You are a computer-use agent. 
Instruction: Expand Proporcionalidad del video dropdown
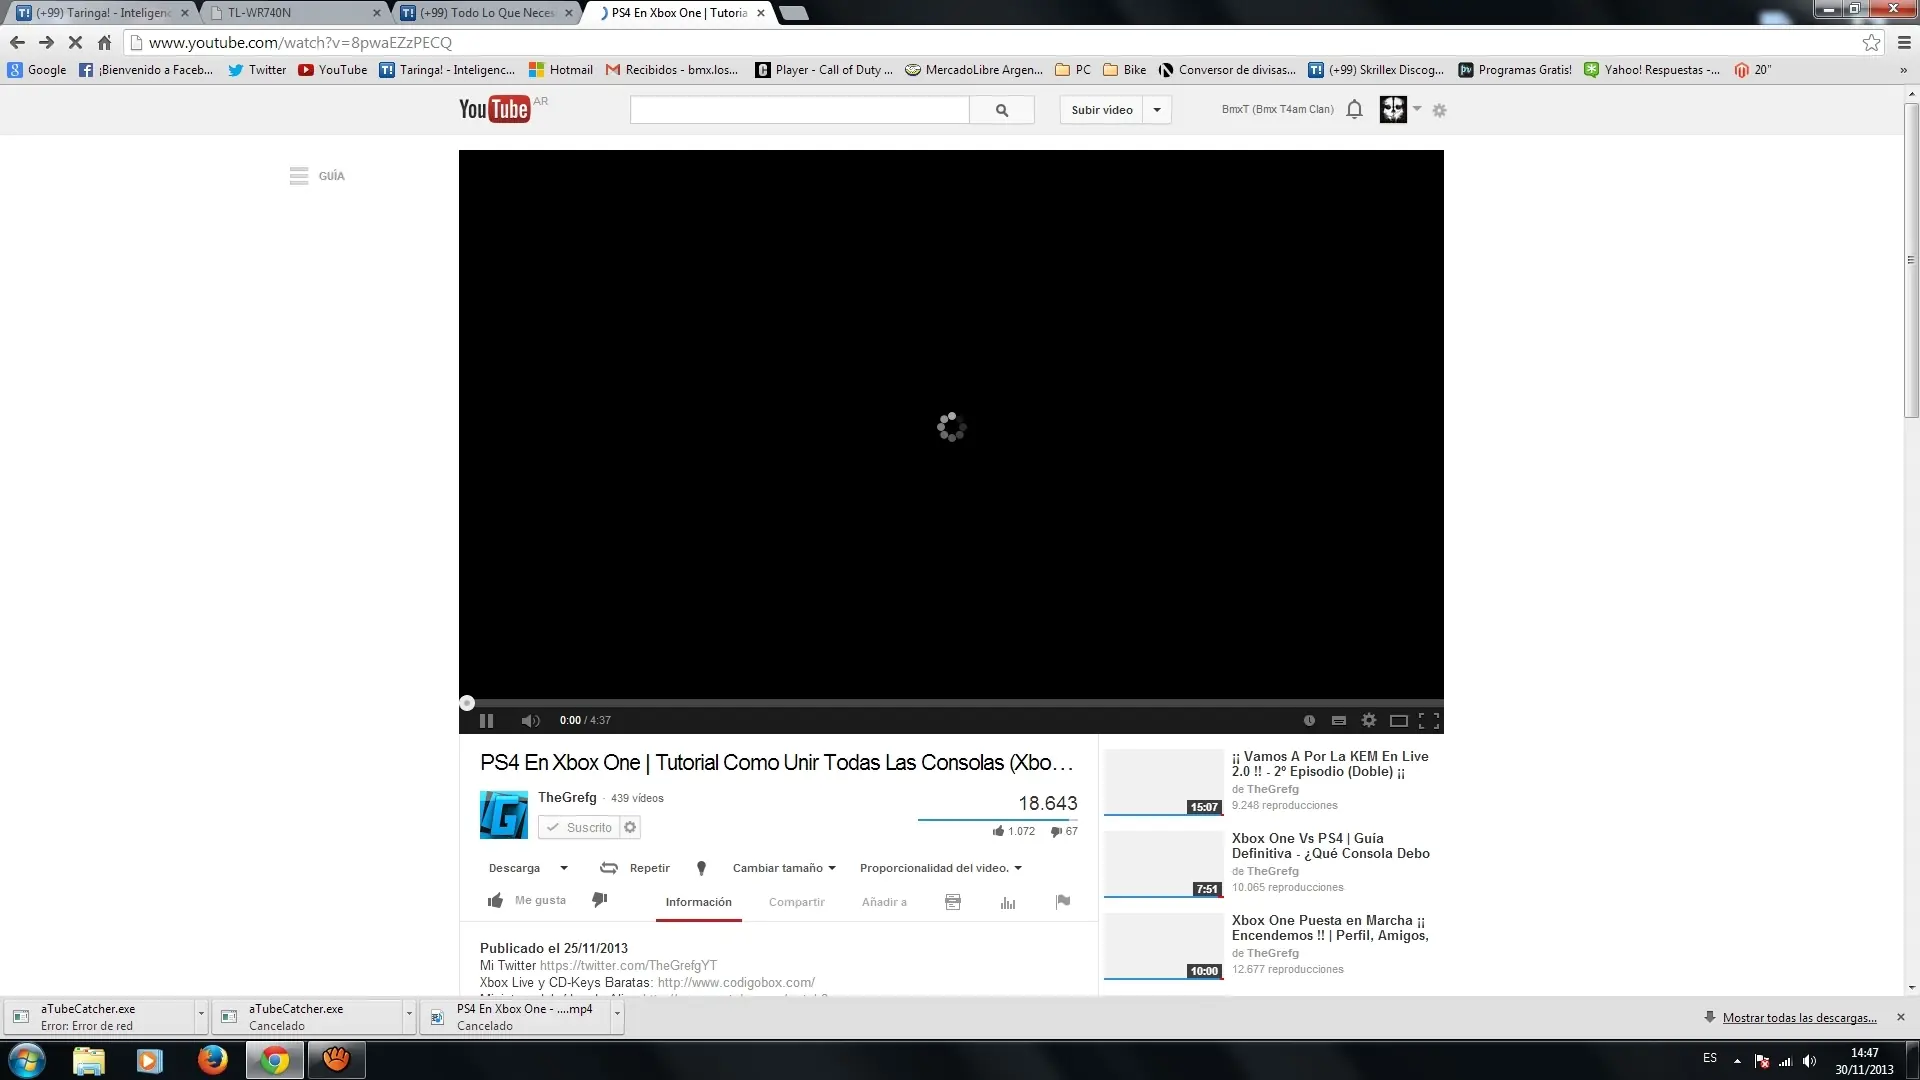[x=941, y=868]
